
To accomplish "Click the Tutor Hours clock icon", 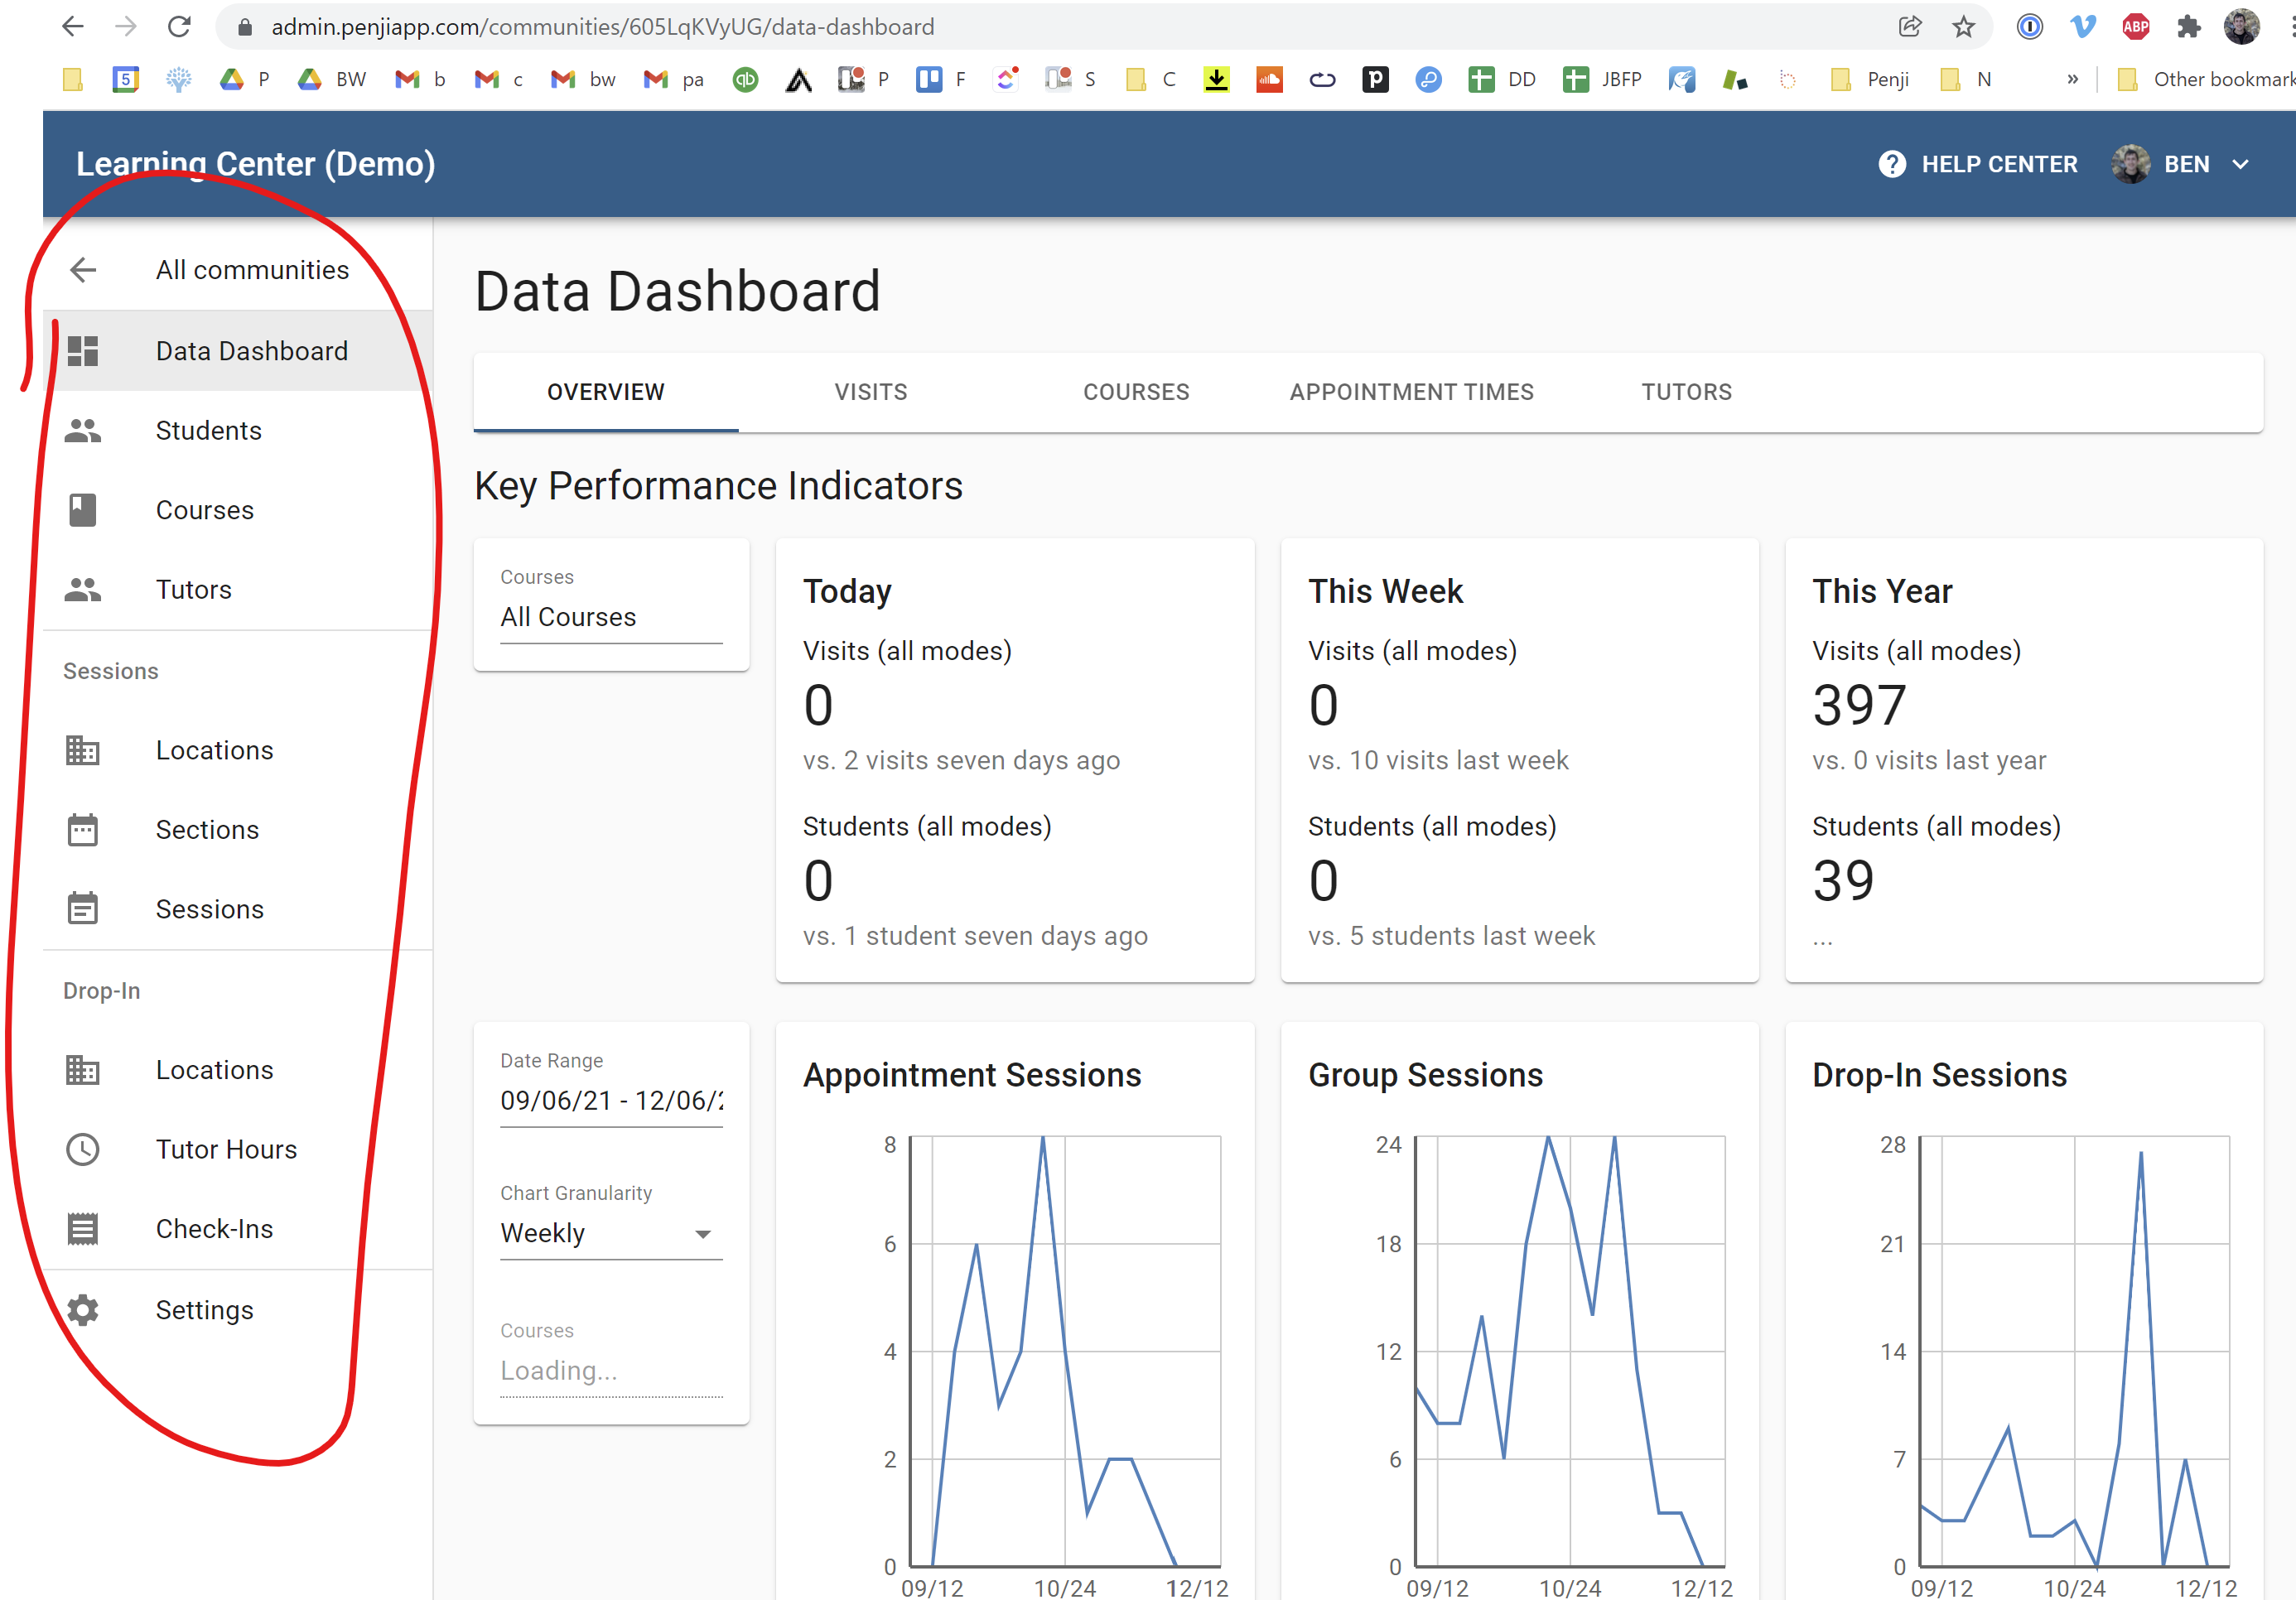I will [83, 1149].
